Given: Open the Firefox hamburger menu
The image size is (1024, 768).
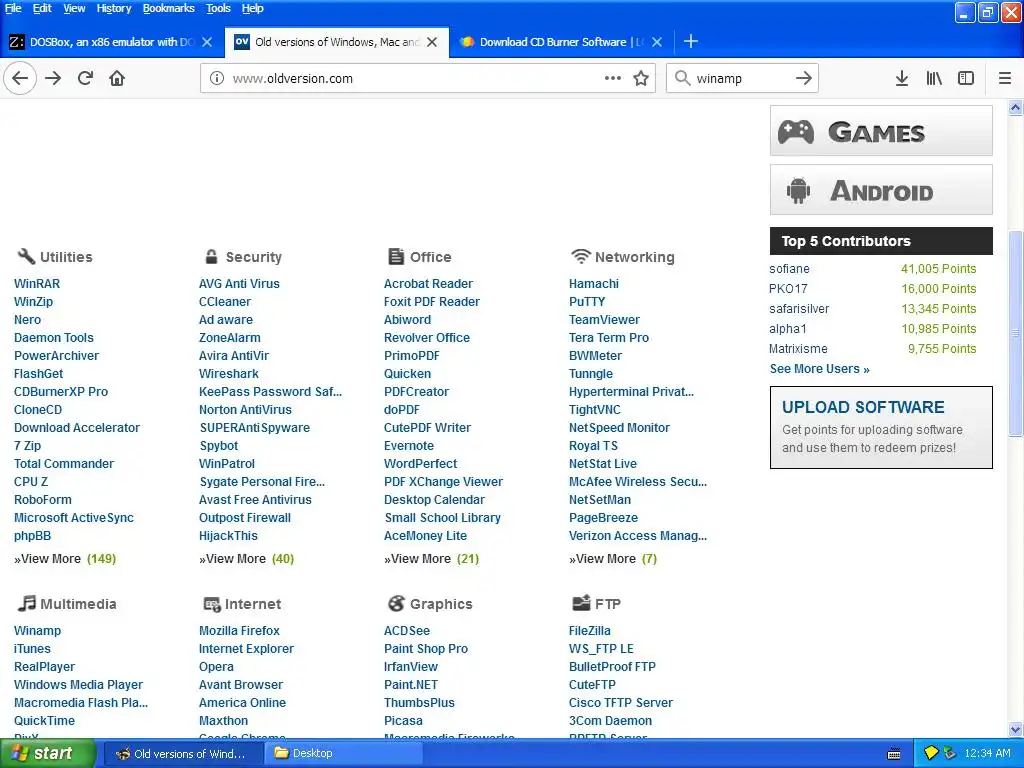Looking at the screenshot, I should 1005,78.
